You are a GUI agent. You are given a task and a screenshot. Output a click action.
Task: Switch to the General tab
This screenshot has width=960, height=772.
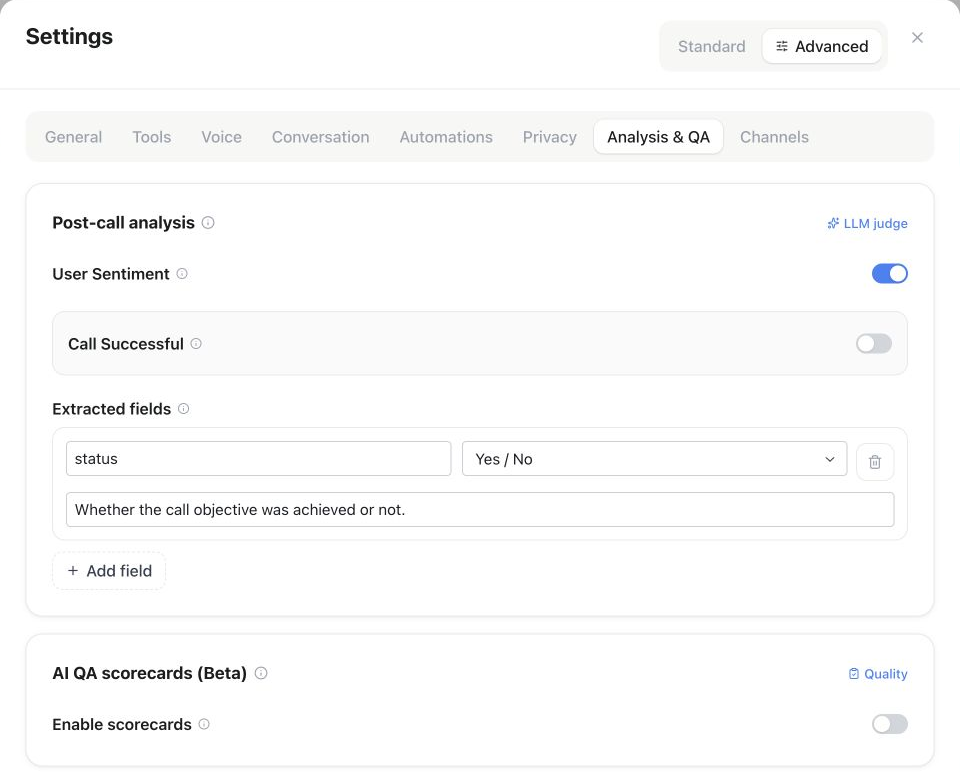(x=73, y=137)
